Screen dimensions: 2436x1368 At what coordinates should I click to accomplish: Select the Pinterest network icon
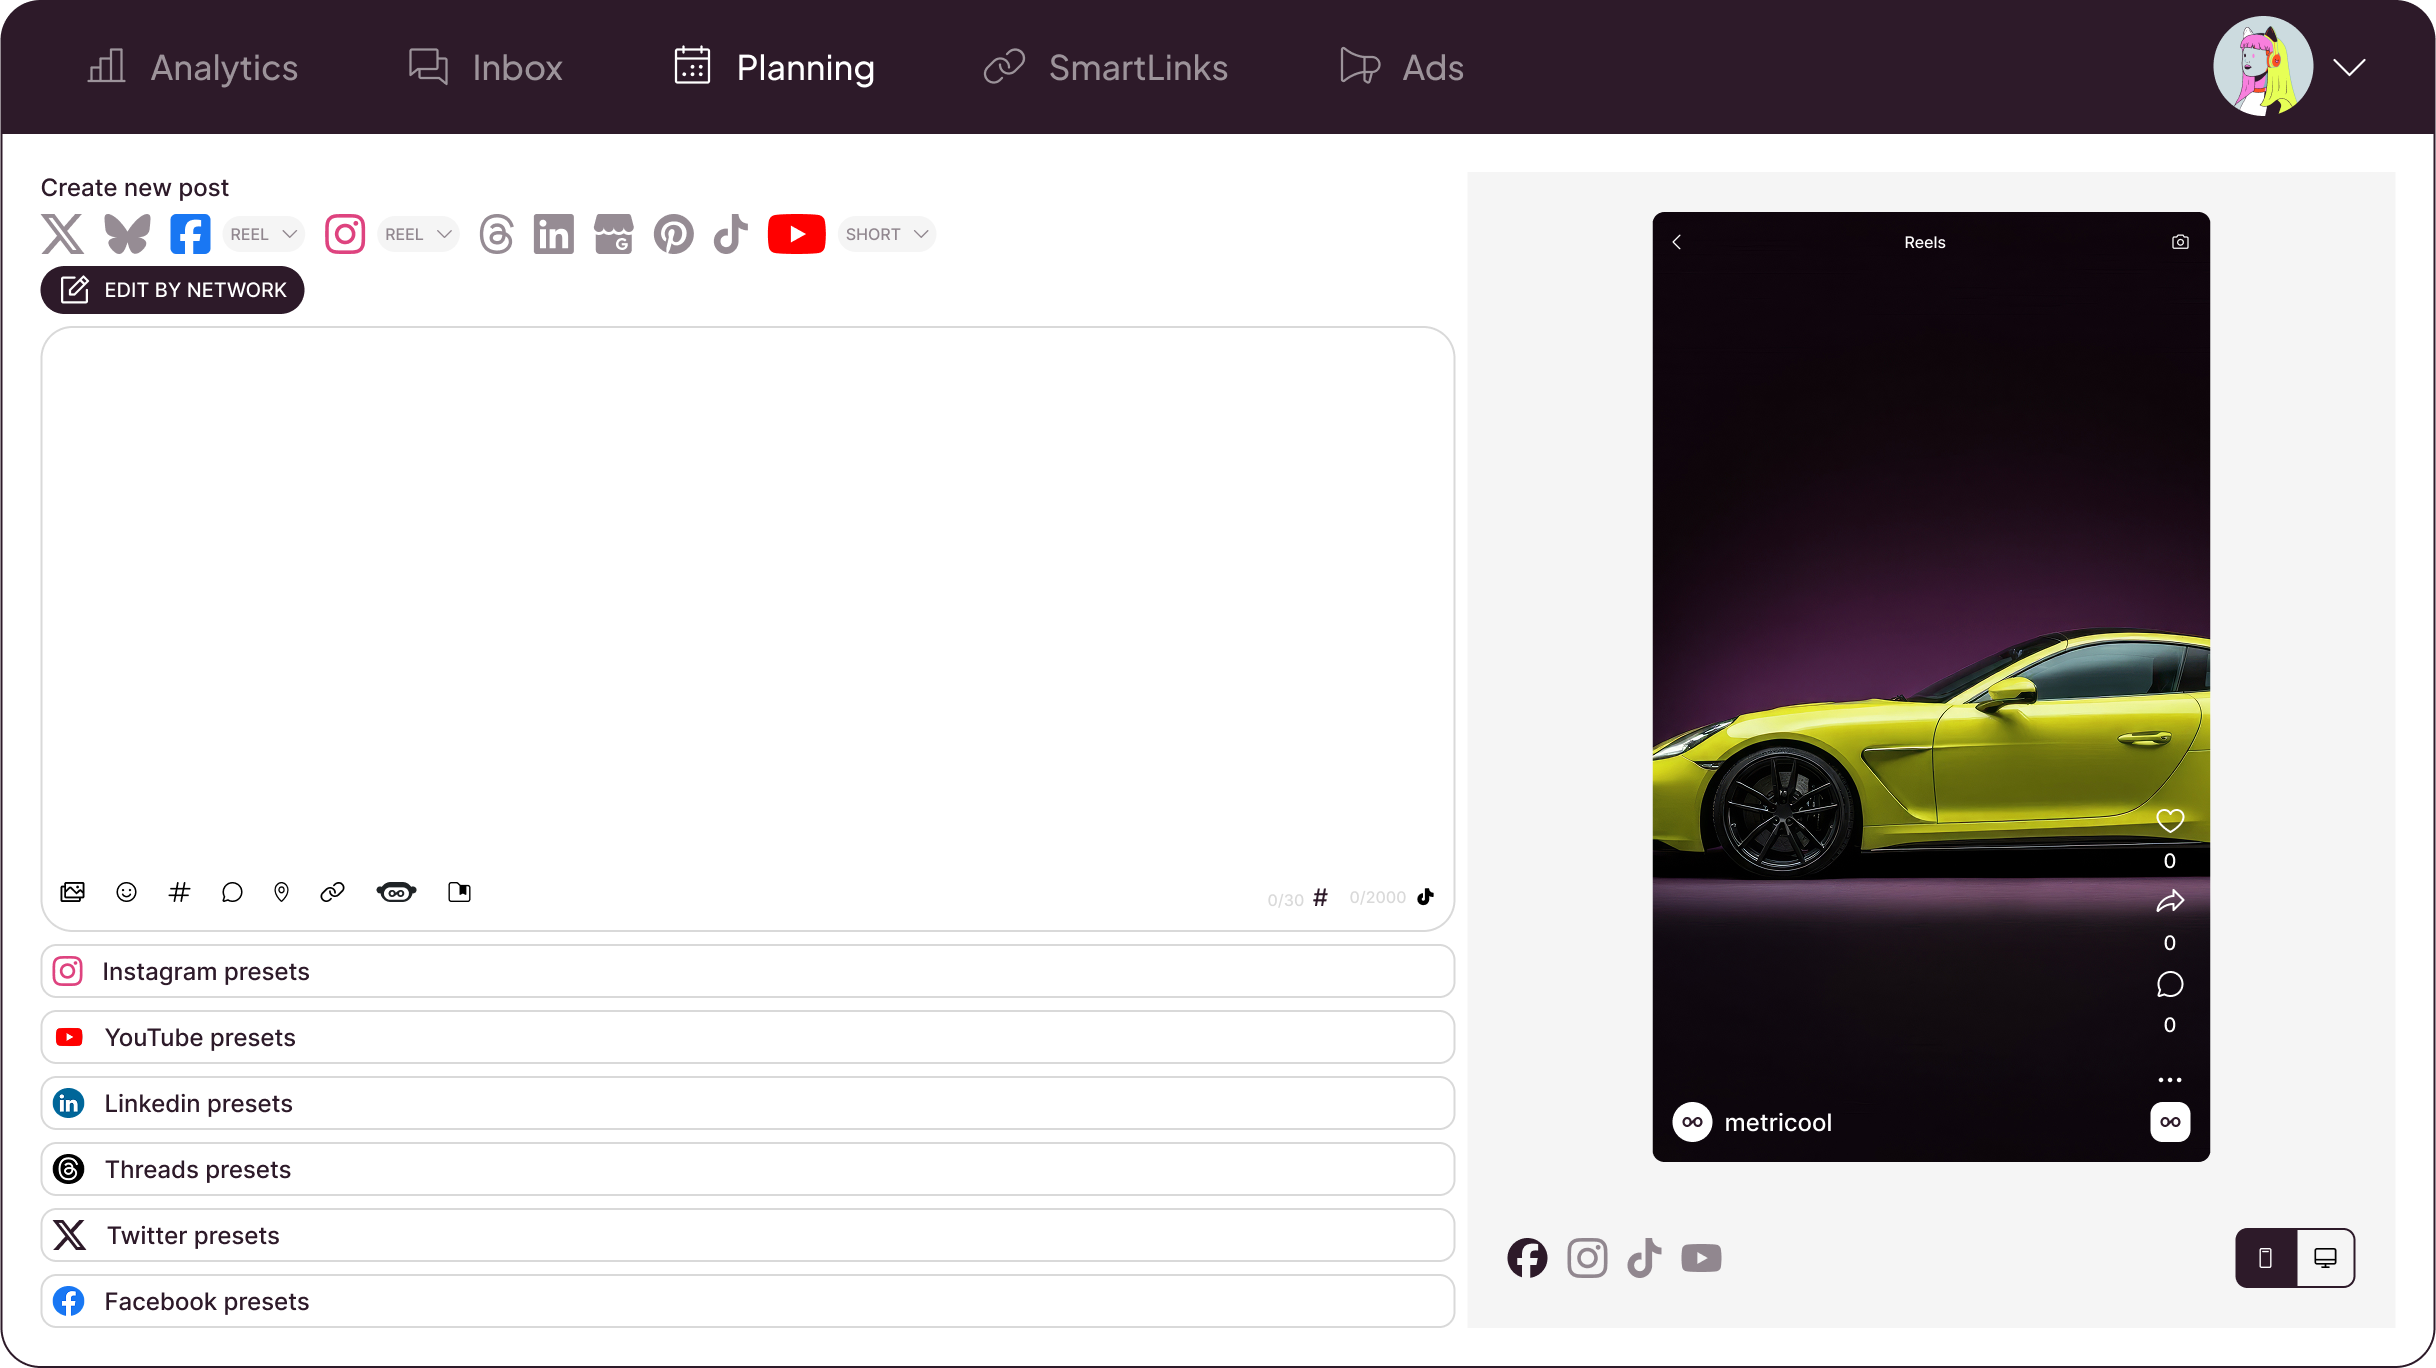coord(673,234)
